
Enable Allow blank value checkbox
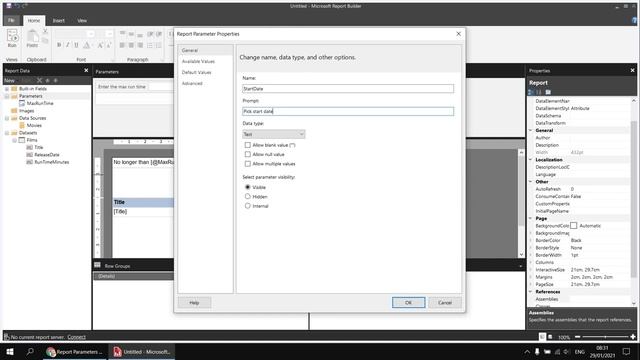tap(247, 145)
